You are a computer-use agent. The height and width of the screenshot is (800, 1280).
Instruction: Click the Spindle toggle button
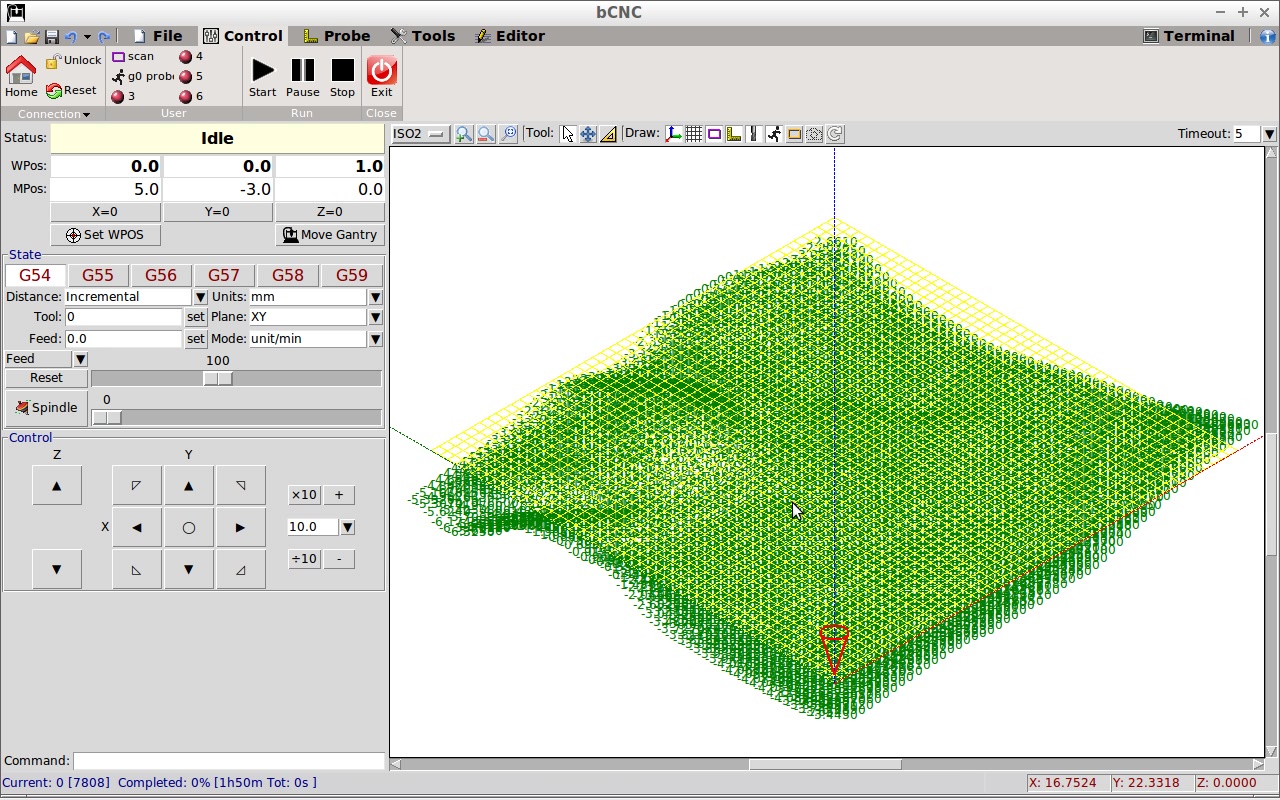(x=46, y=407)
